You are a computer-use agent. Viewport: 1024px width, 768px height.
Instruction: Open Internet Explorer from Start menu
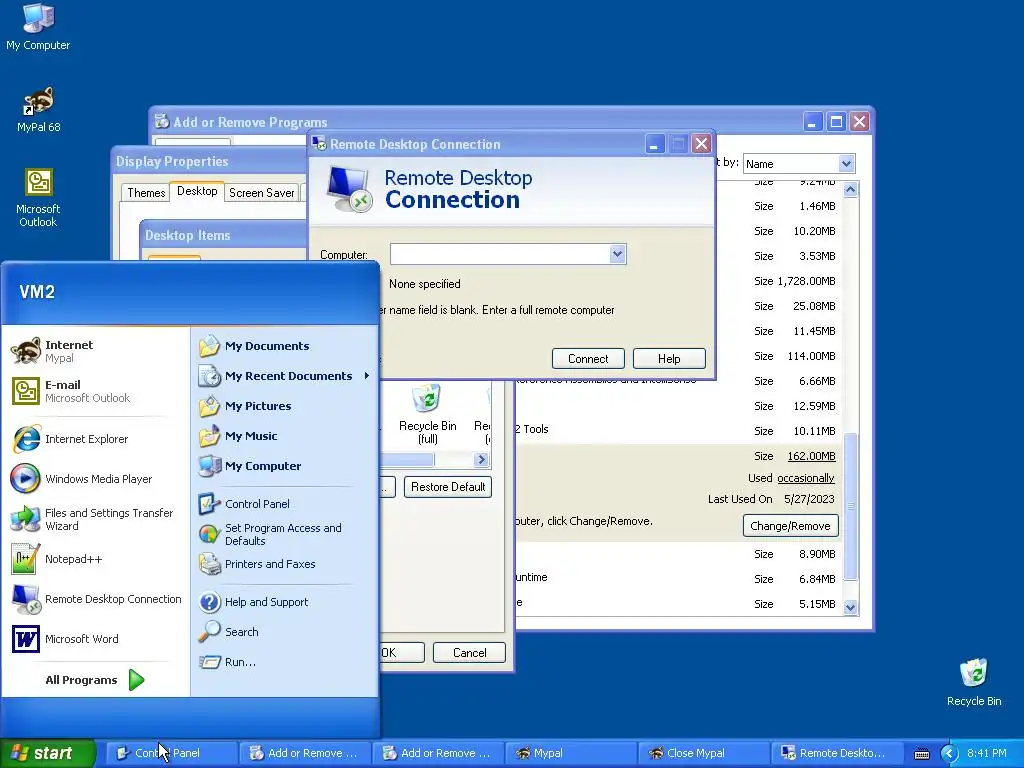(x=95, y=439)
